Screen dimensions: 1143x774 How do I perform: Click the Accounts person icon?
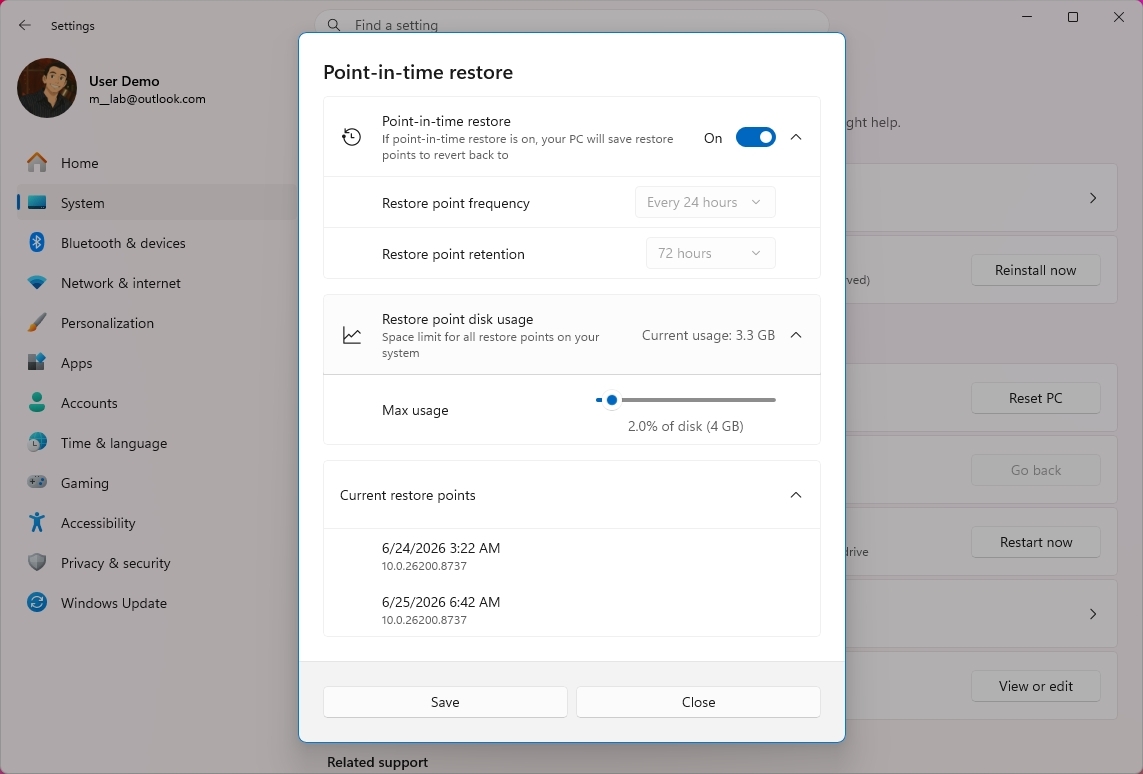(x=36, y=402)
